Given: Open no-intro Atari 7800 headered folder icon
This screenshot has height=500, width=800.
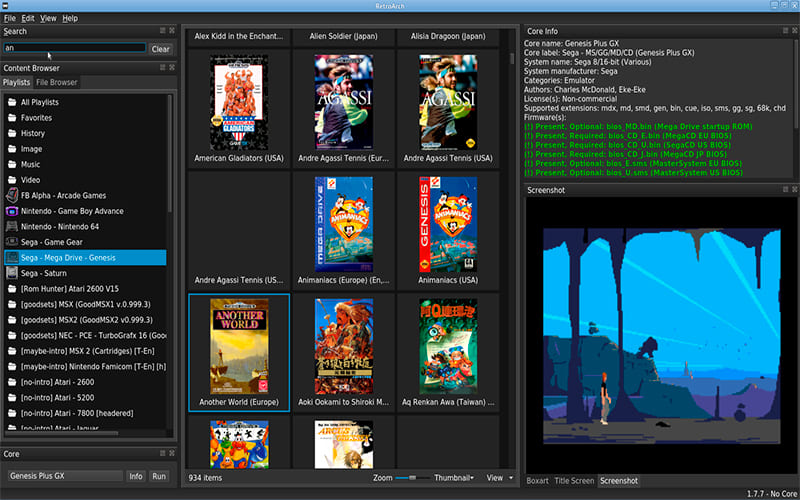Looking at the screenshot, I should point(12,413).
